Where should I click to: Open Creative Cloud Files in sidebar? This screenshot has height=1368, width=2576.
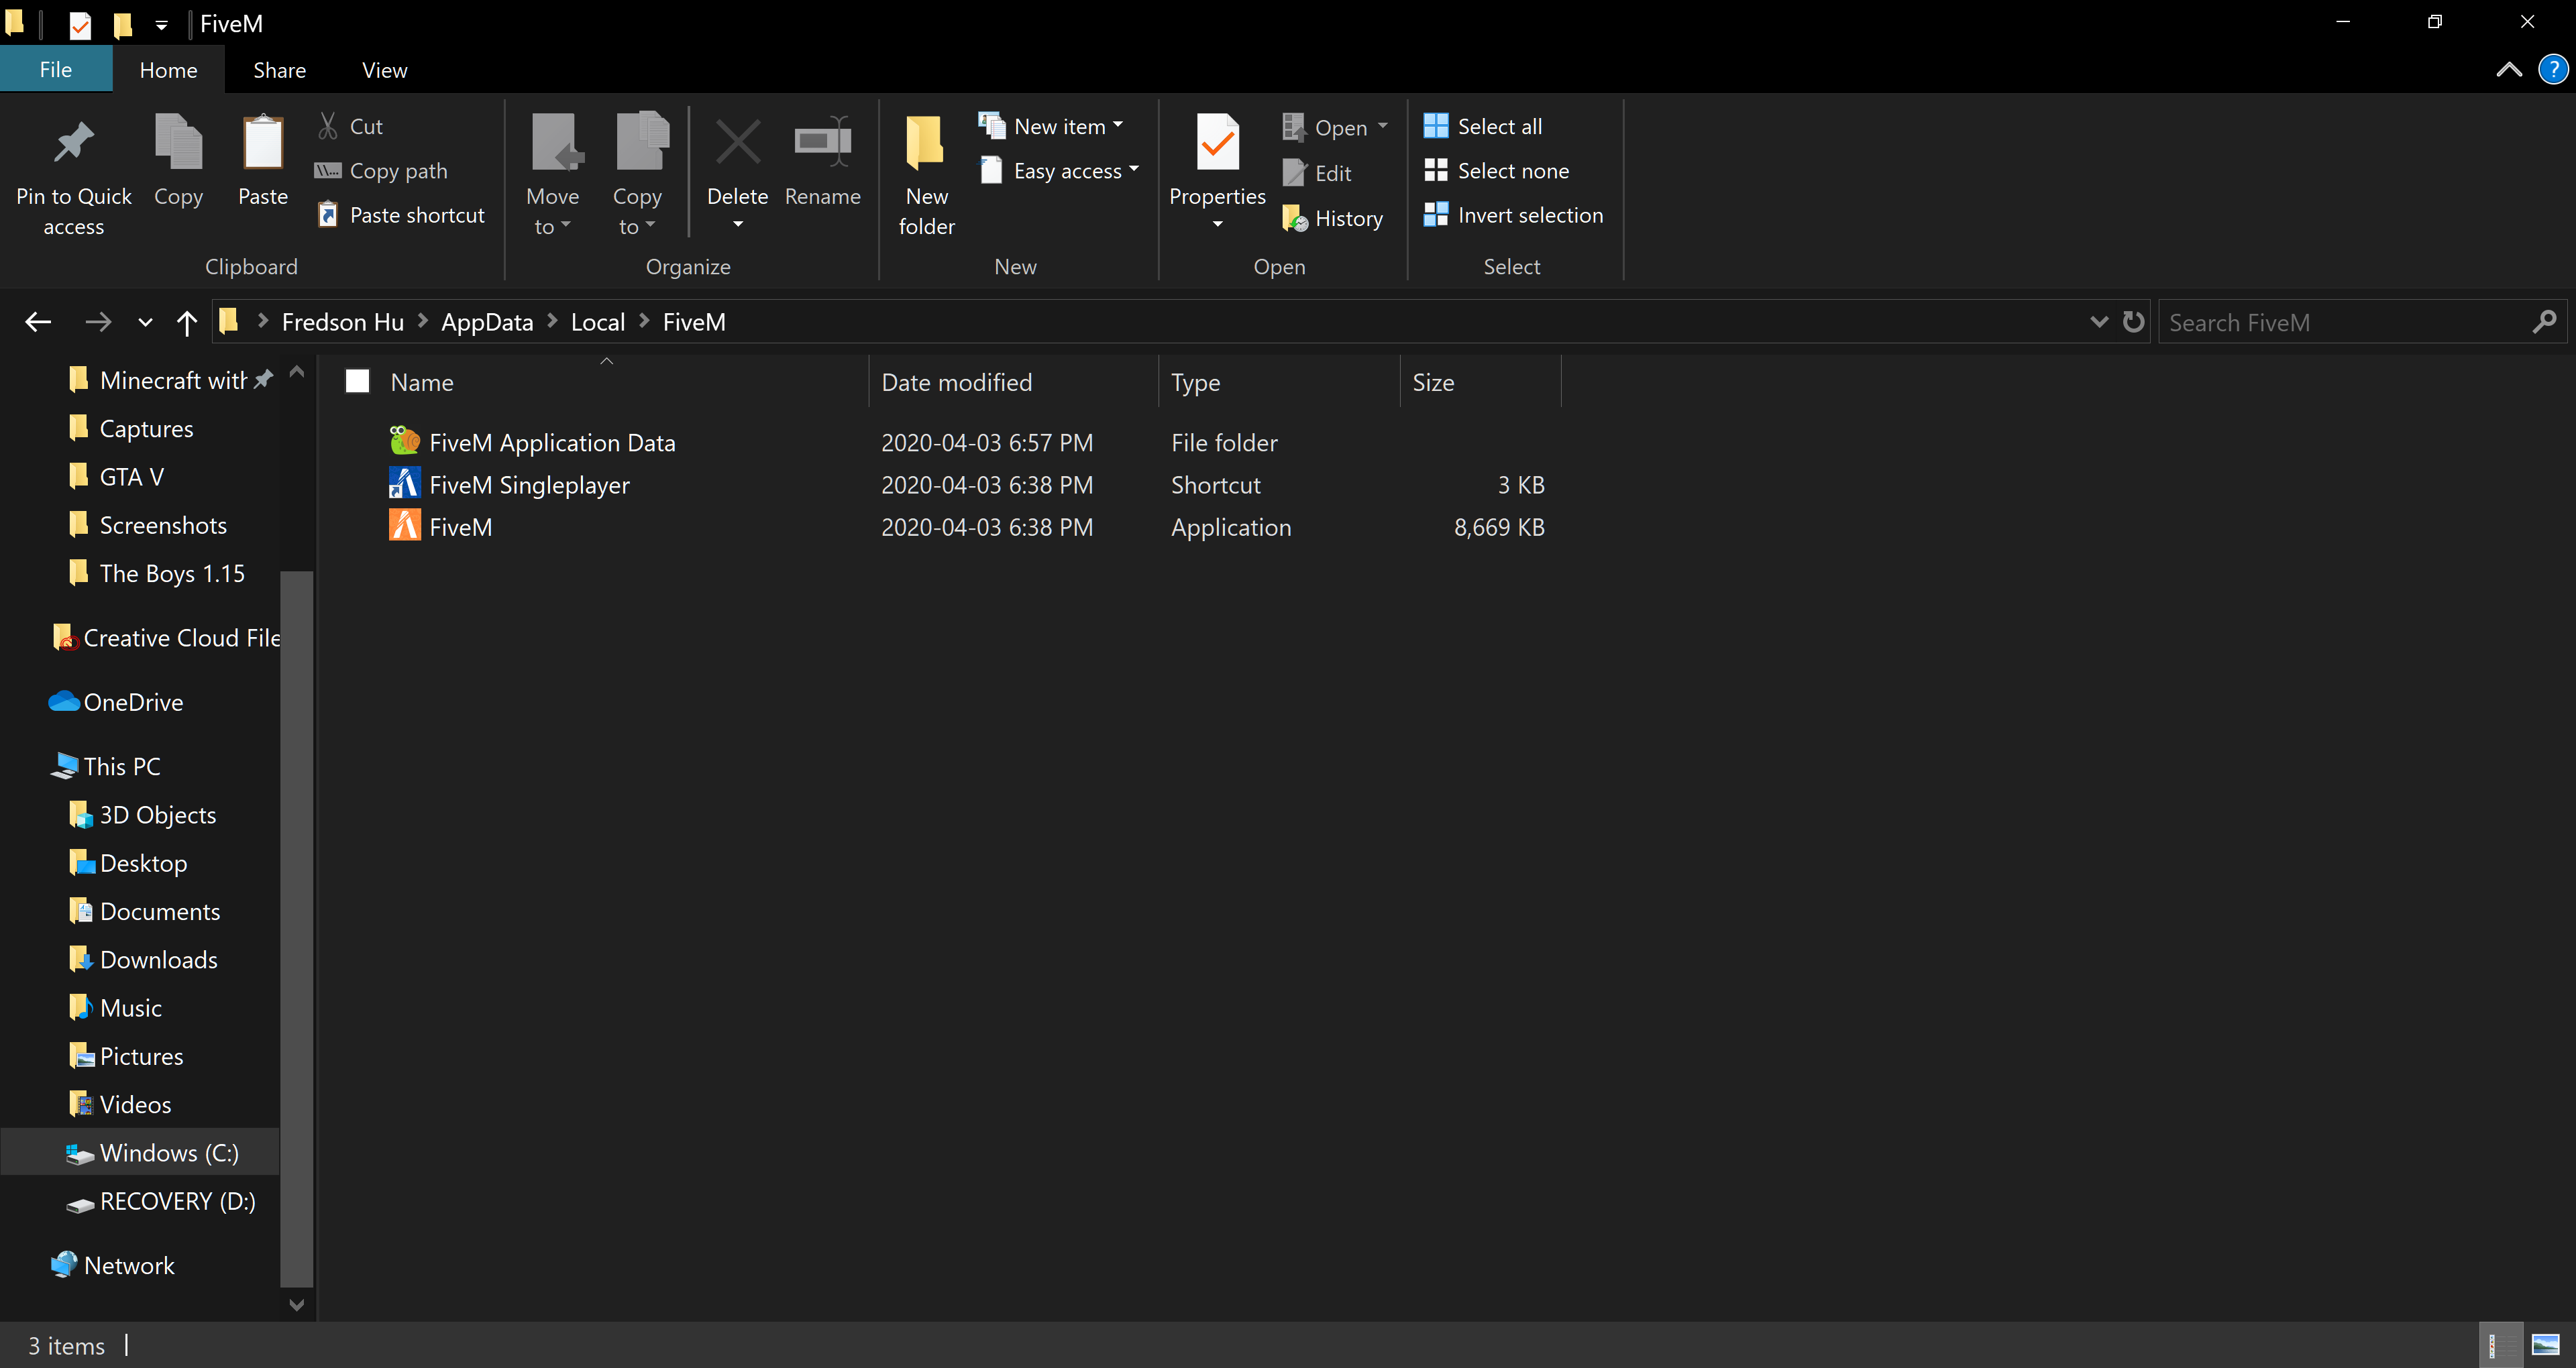(166, 638)
